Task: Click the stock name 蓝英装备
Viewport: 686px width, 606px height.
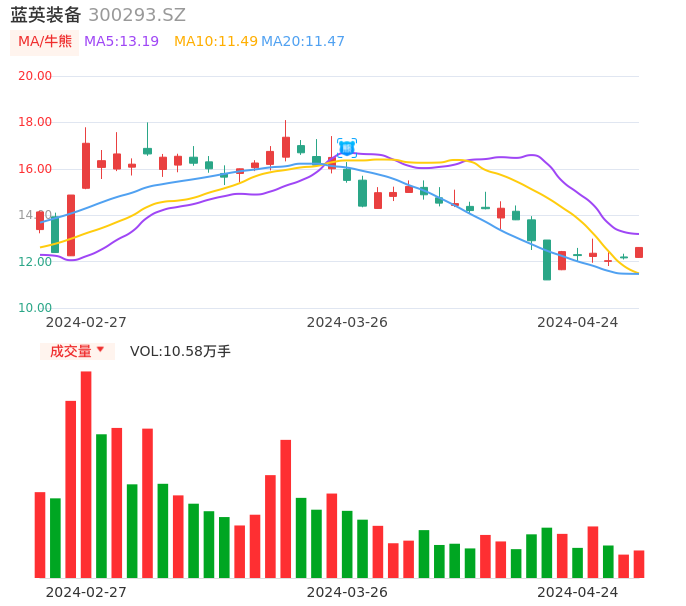Action: tap(46, 15)
